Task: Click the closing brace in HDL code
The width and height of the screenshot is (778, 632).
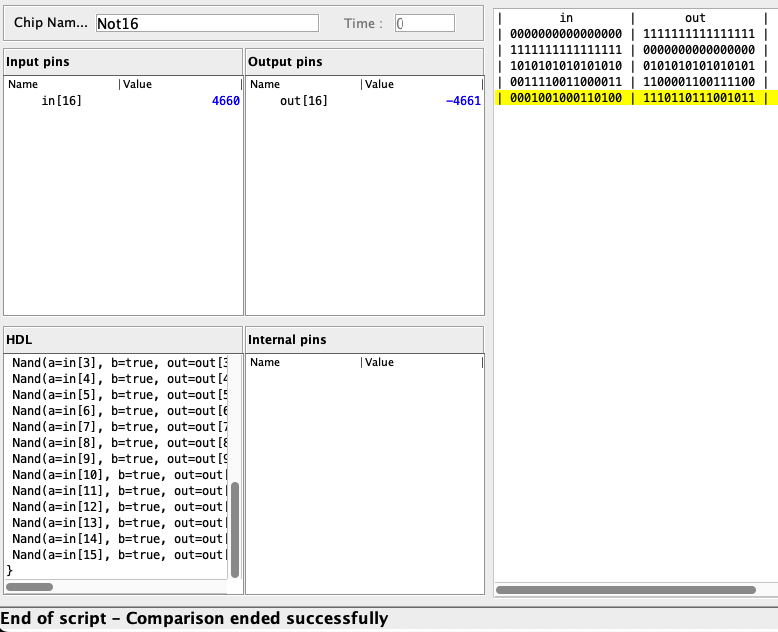Action: [9, 570]
